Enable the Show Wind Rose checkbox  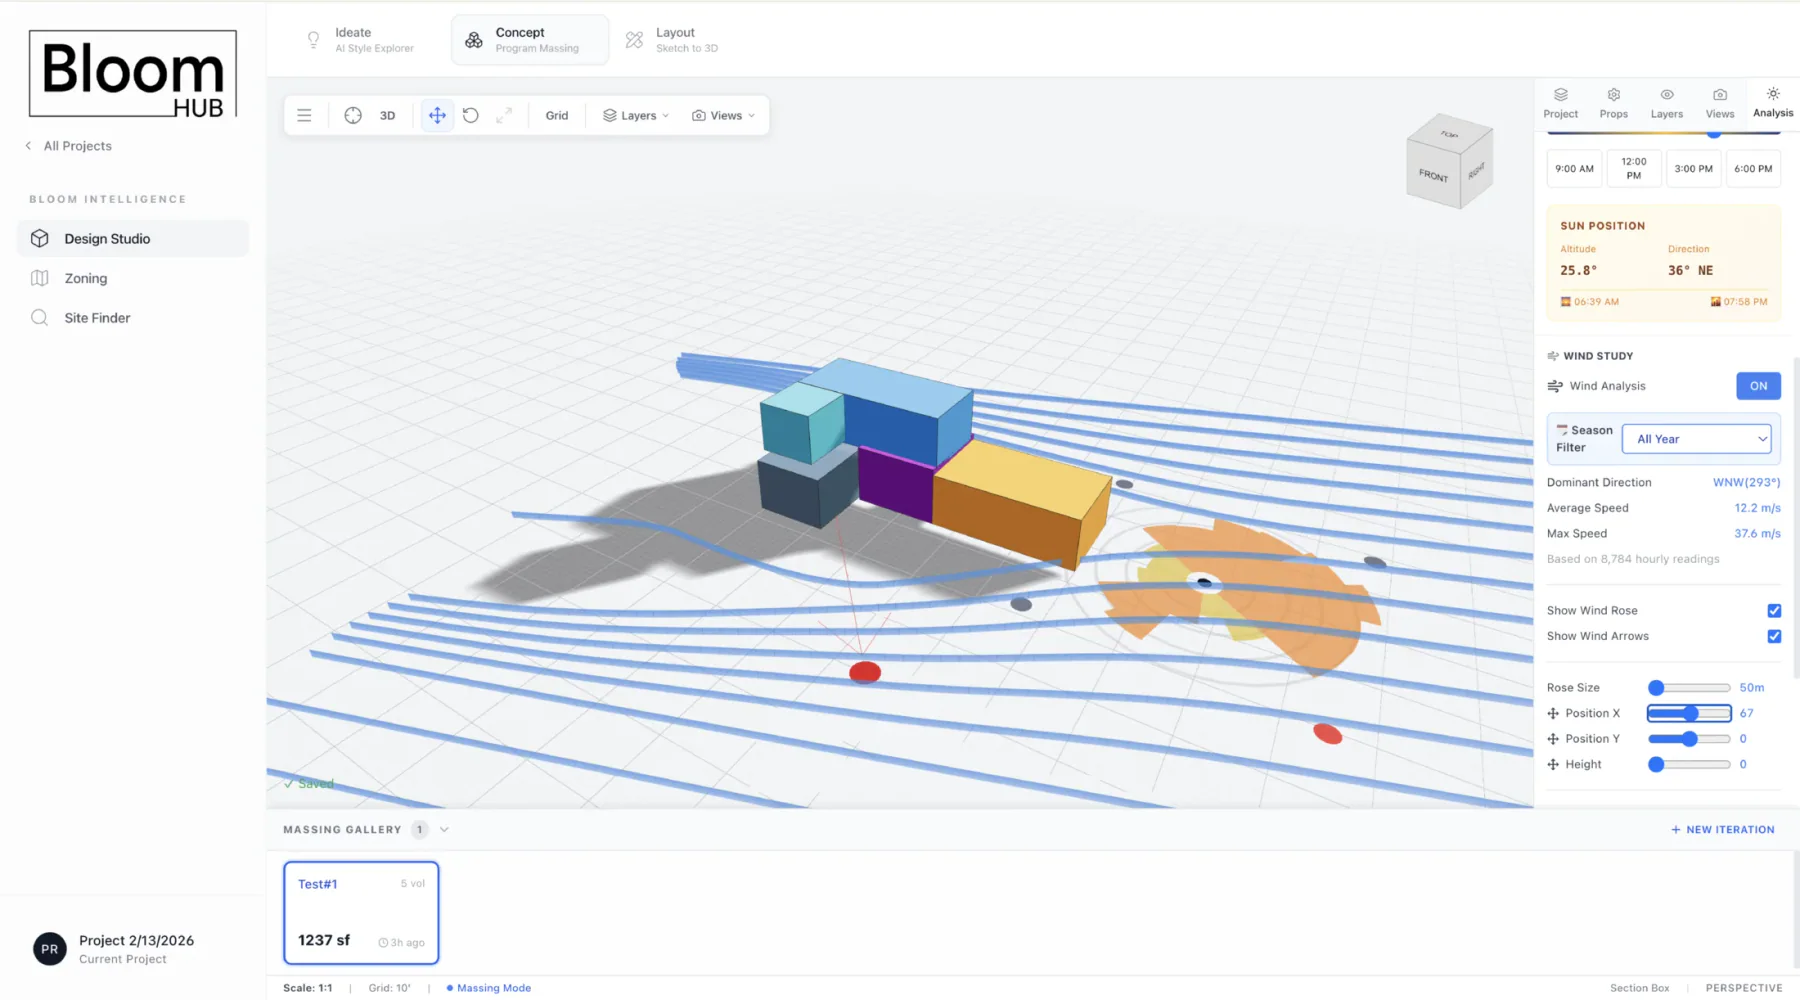pos(1773,610)
